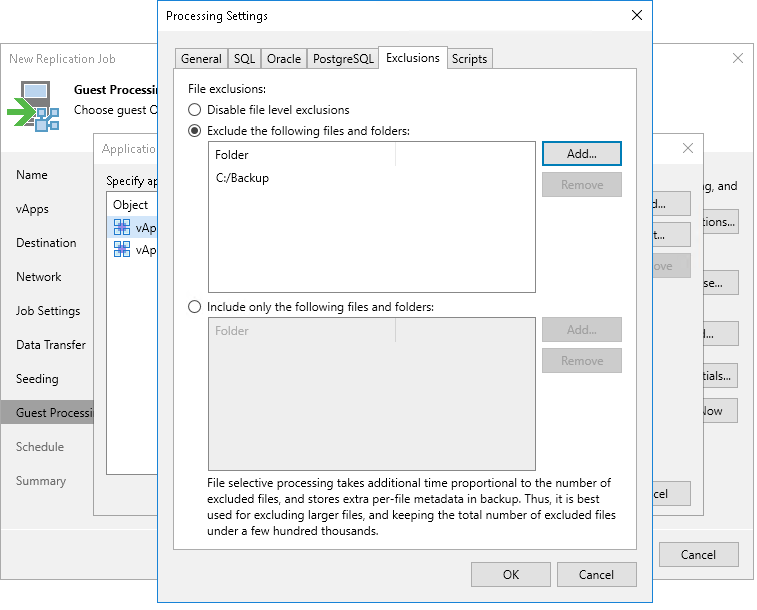Screen dimensions: 757x610
Task: Open the Data Transfer wizard step
Action: tap(51, 345)
